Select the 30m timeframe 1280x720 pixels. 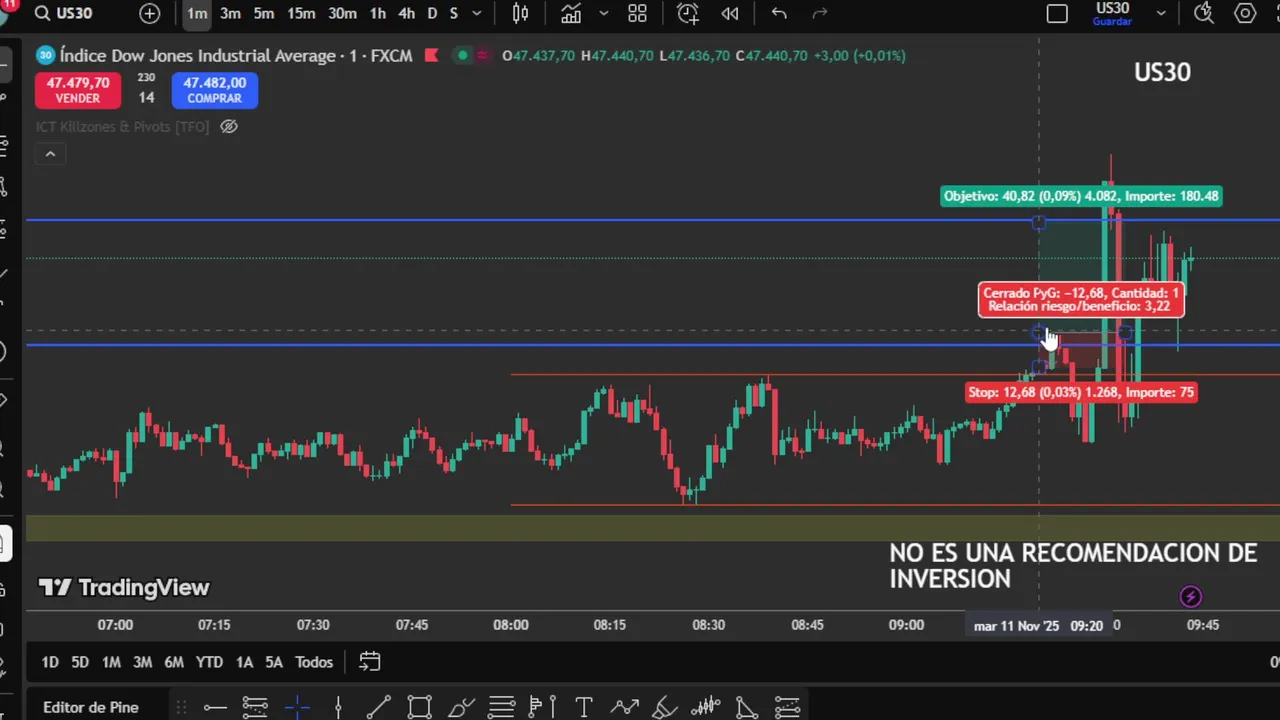pyautogui.click(x=342, y=13)
